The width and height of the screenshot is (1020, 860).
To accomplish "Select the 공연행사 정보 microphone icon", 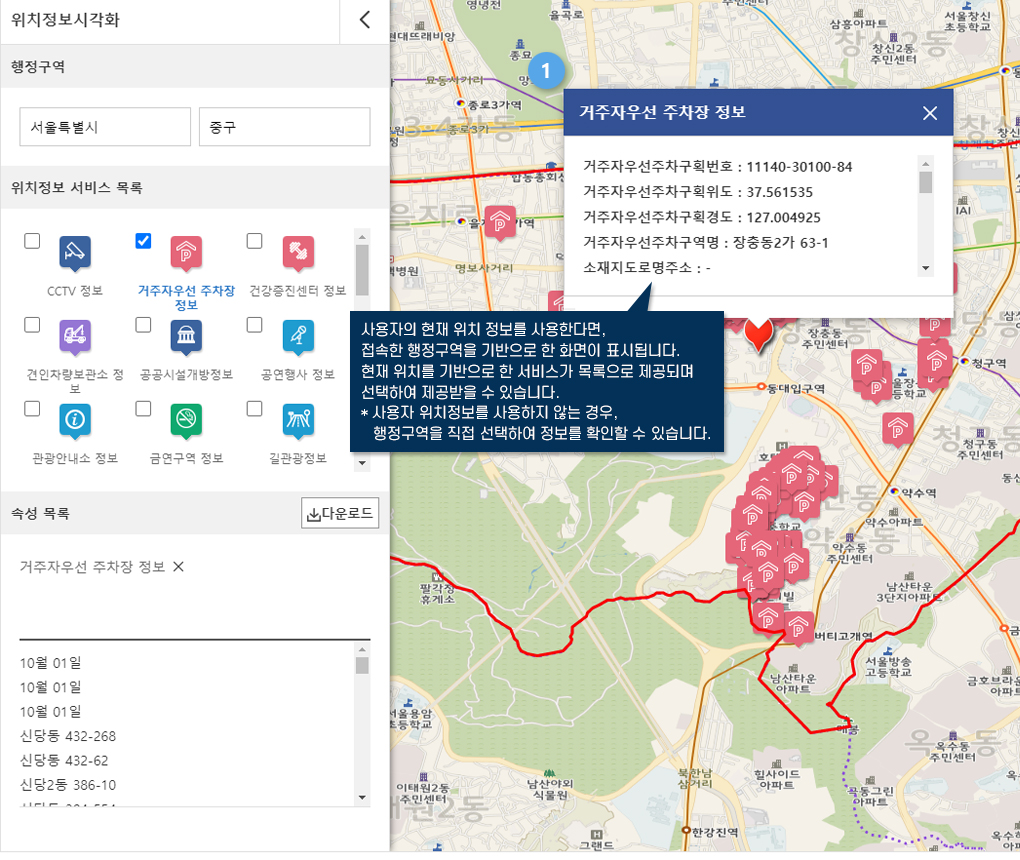I will click(x=298, y=336).
